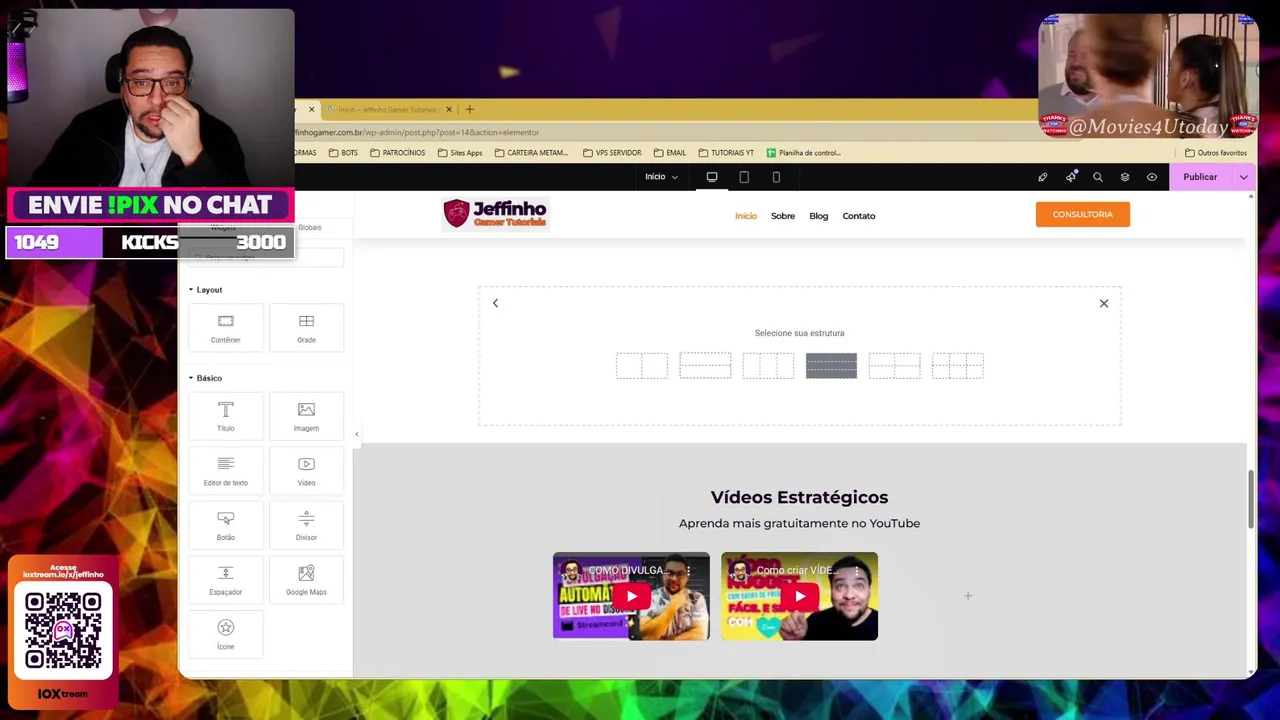Click the CONSULTORIA button
Image resolution: width=1280 pixels, height=720 pixels.
click(x=1083, y=214)
